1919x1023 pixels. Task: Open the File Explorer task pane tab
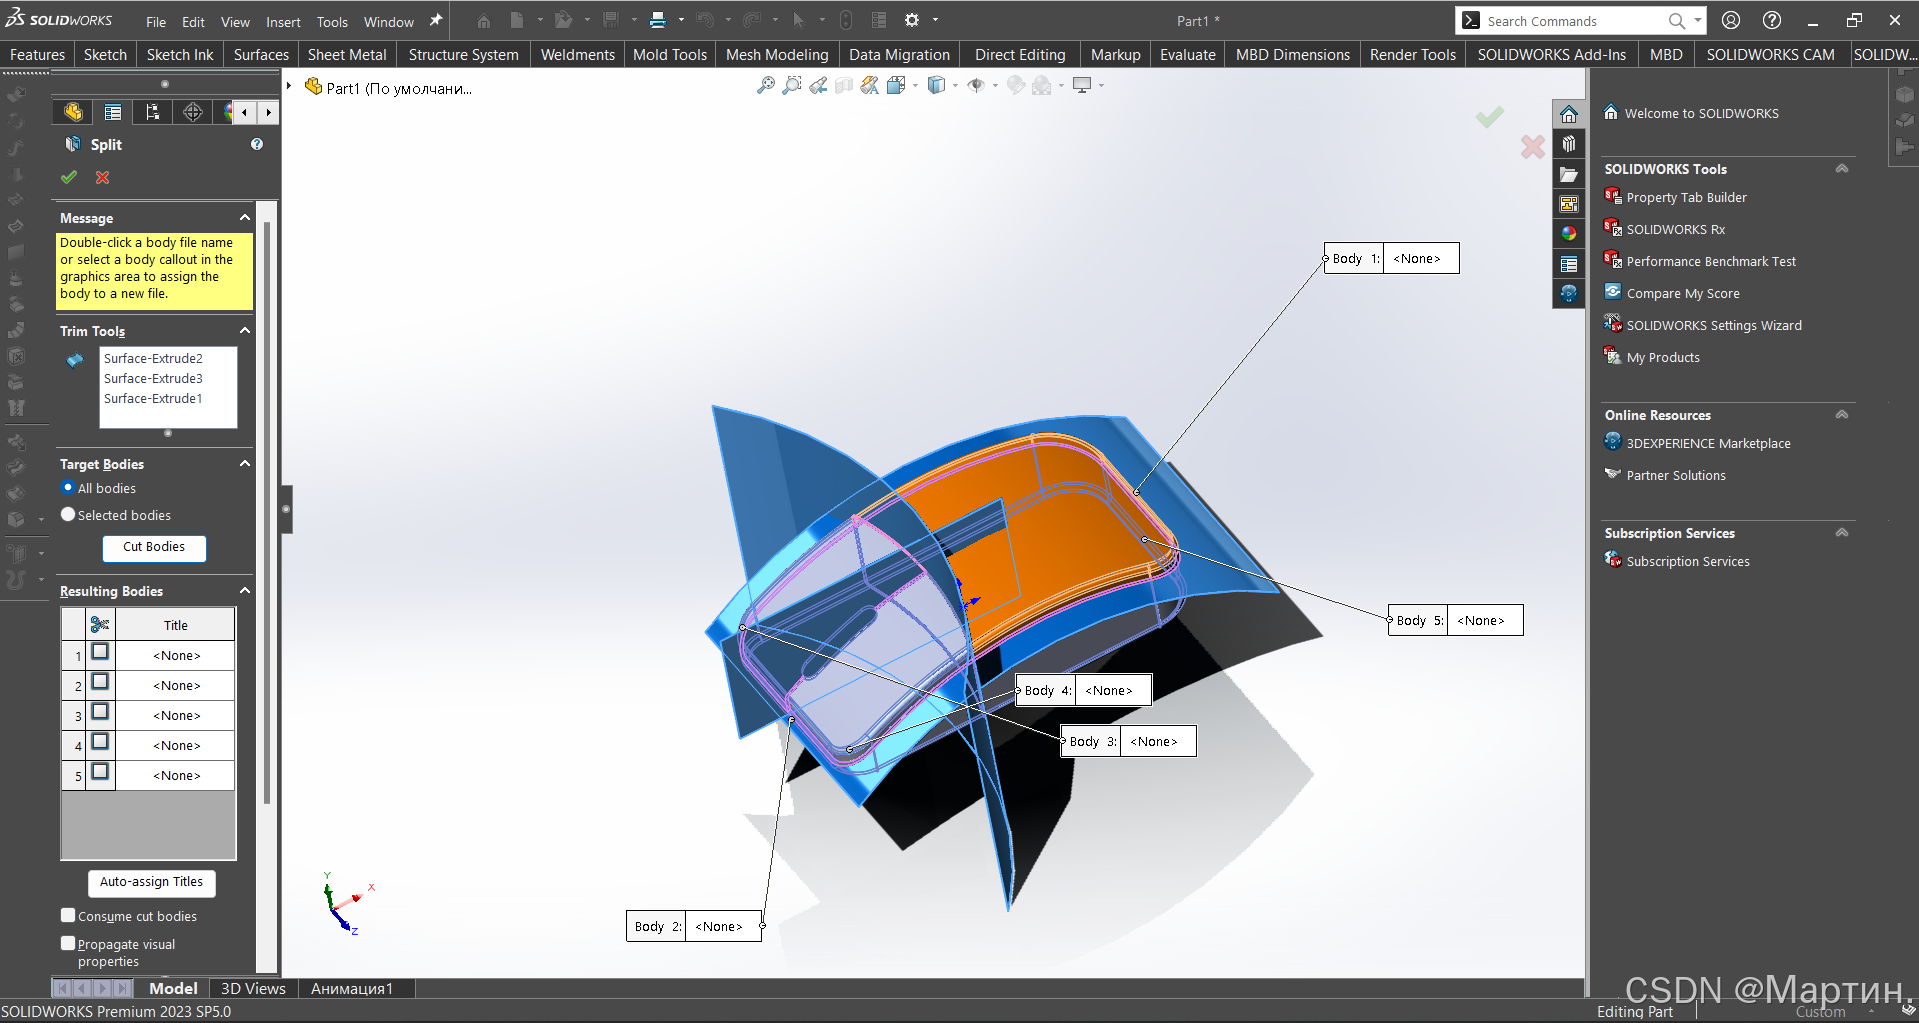[x=1568, y=174]
